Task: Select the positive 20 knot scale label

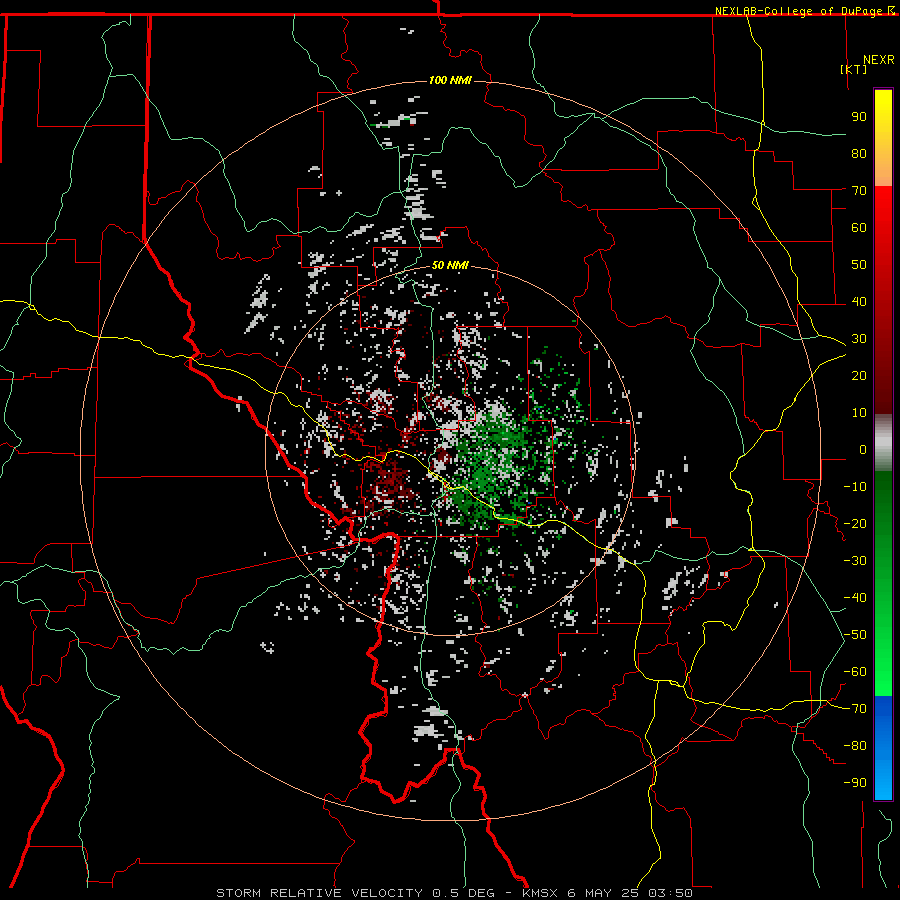Action: click(x=859, y=375)
